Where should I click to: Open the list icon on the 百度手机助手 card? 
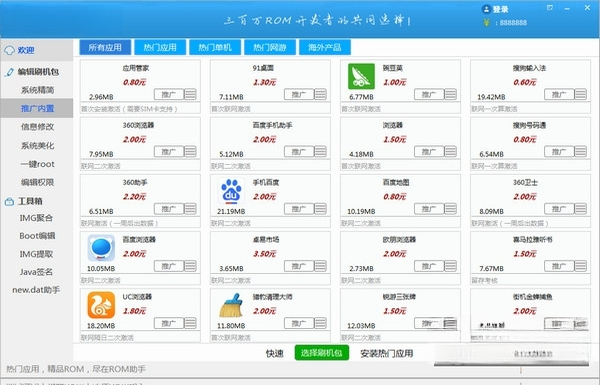320,151
